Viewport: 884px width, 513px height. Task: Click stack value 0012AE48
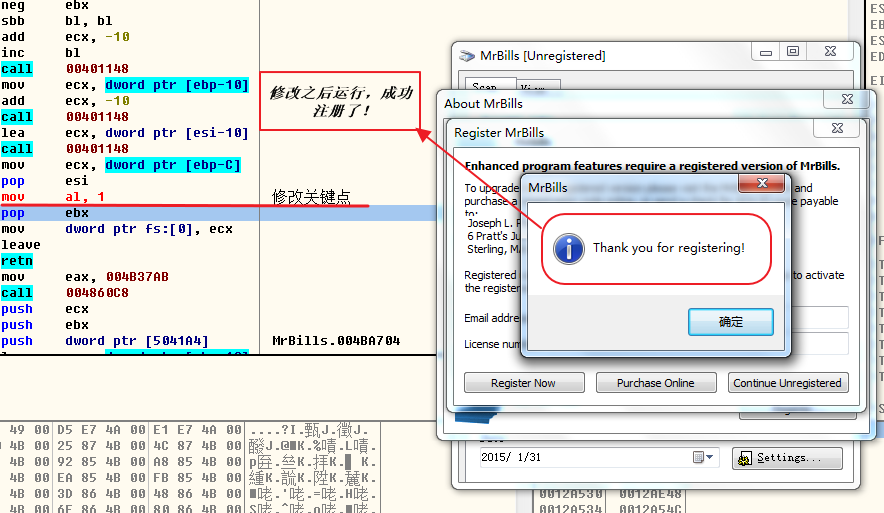click(x=650, y=494)
